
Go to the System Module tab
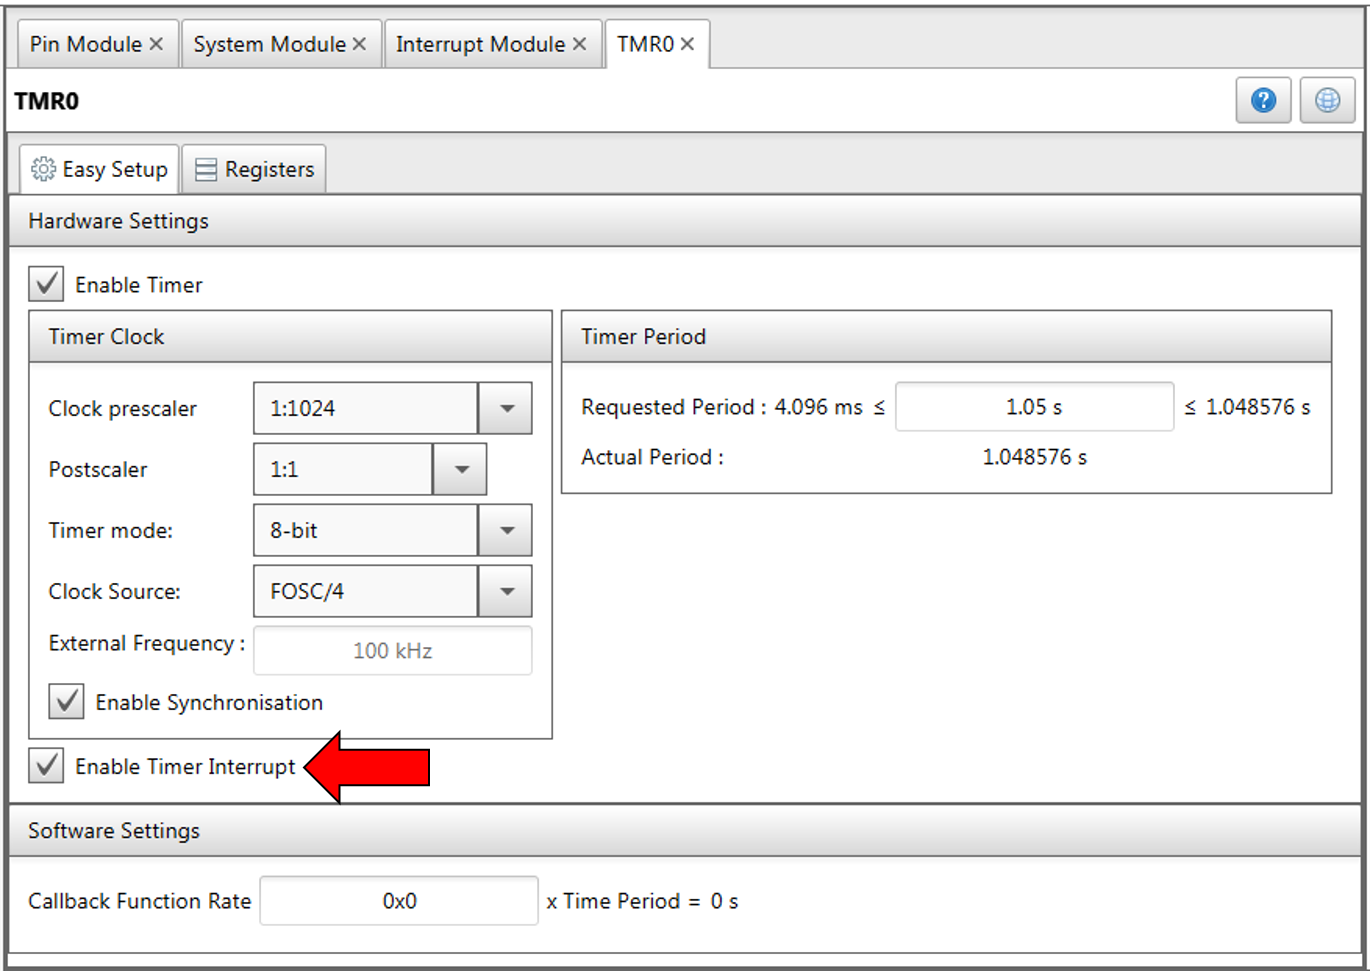click(x=268, y=44)
